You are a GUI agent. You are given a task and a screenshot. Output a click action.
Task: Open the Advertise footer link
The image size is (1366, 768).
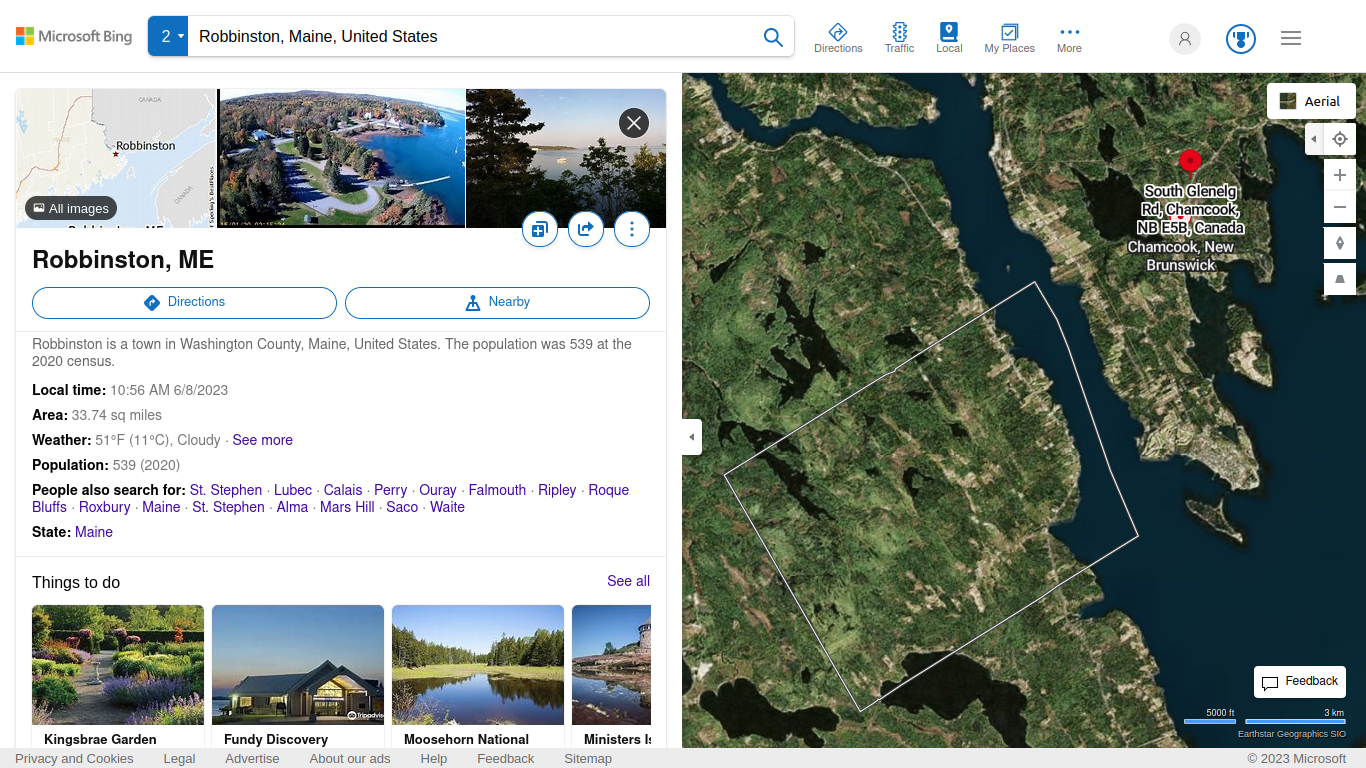[252, 759]
